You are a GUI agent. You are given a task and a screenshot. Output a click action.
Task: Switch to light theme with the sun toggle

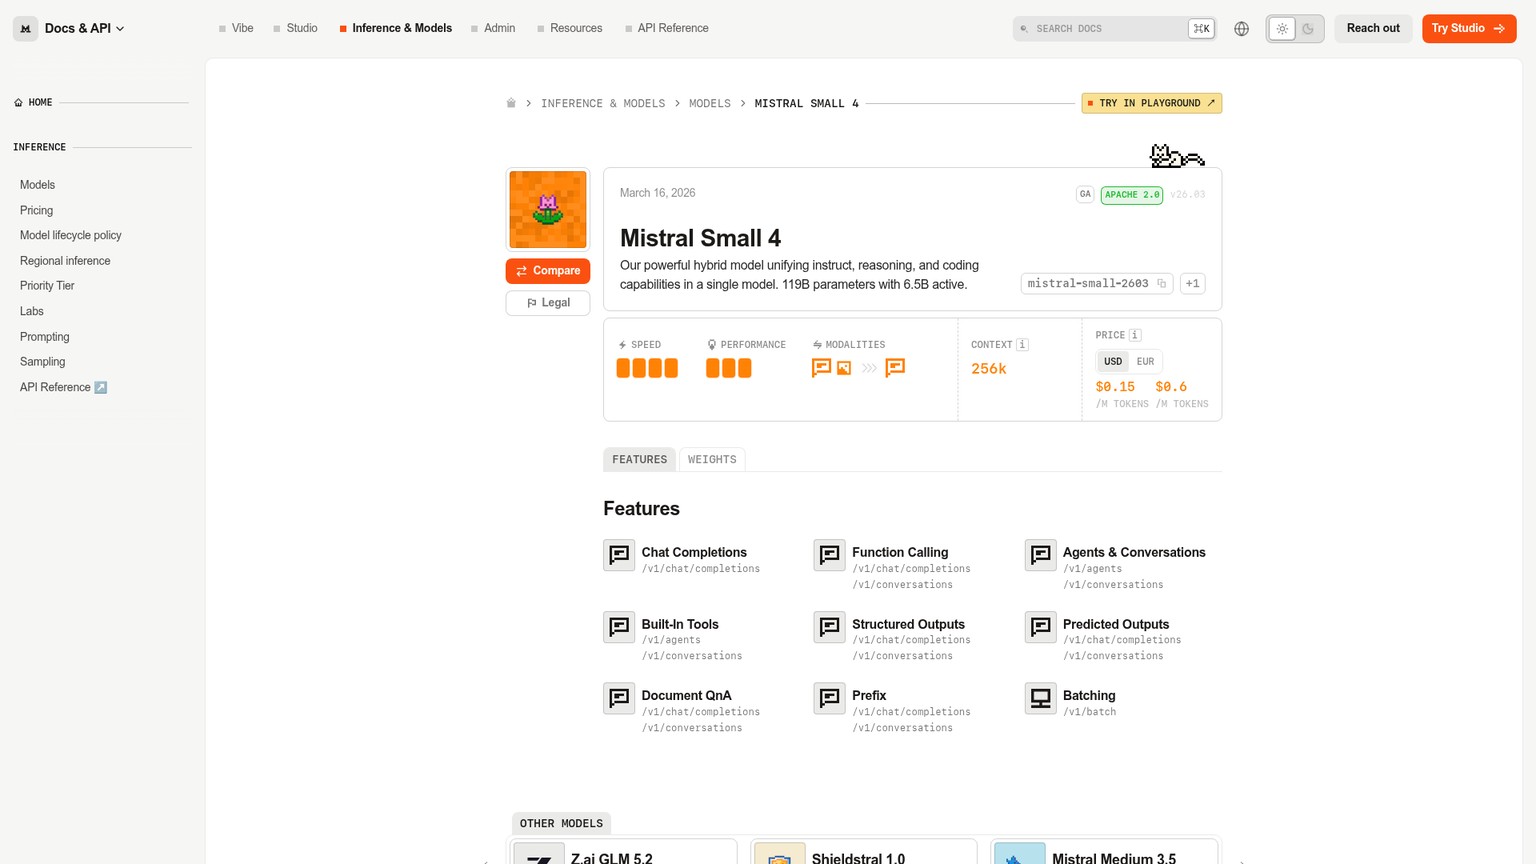point(1282,29)
